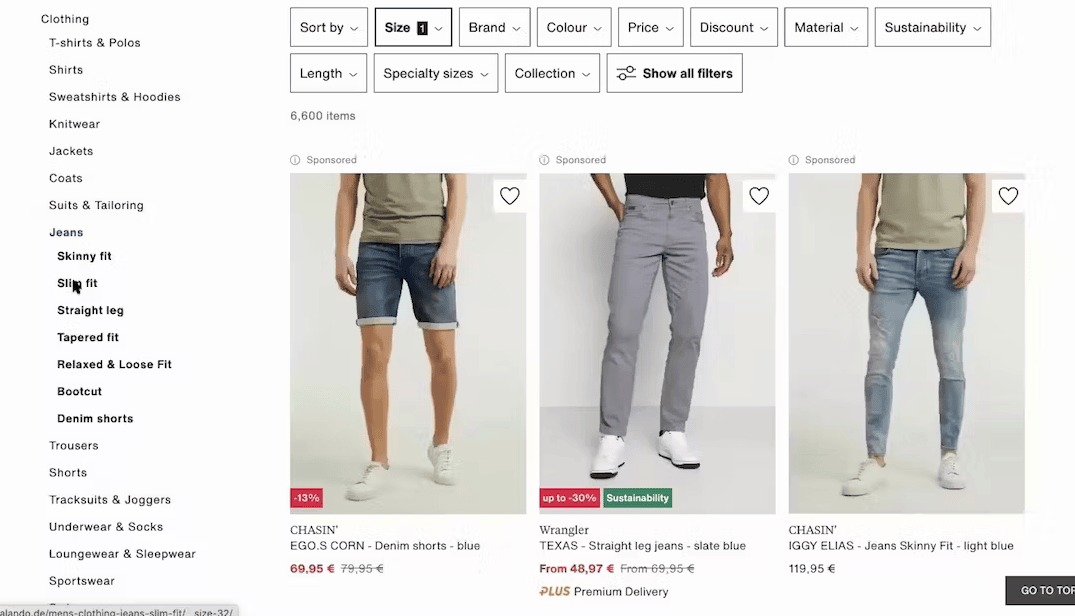Click the struck-through 79,95 € price
This screenshot has width=1075, height=616.
[361, 568]
